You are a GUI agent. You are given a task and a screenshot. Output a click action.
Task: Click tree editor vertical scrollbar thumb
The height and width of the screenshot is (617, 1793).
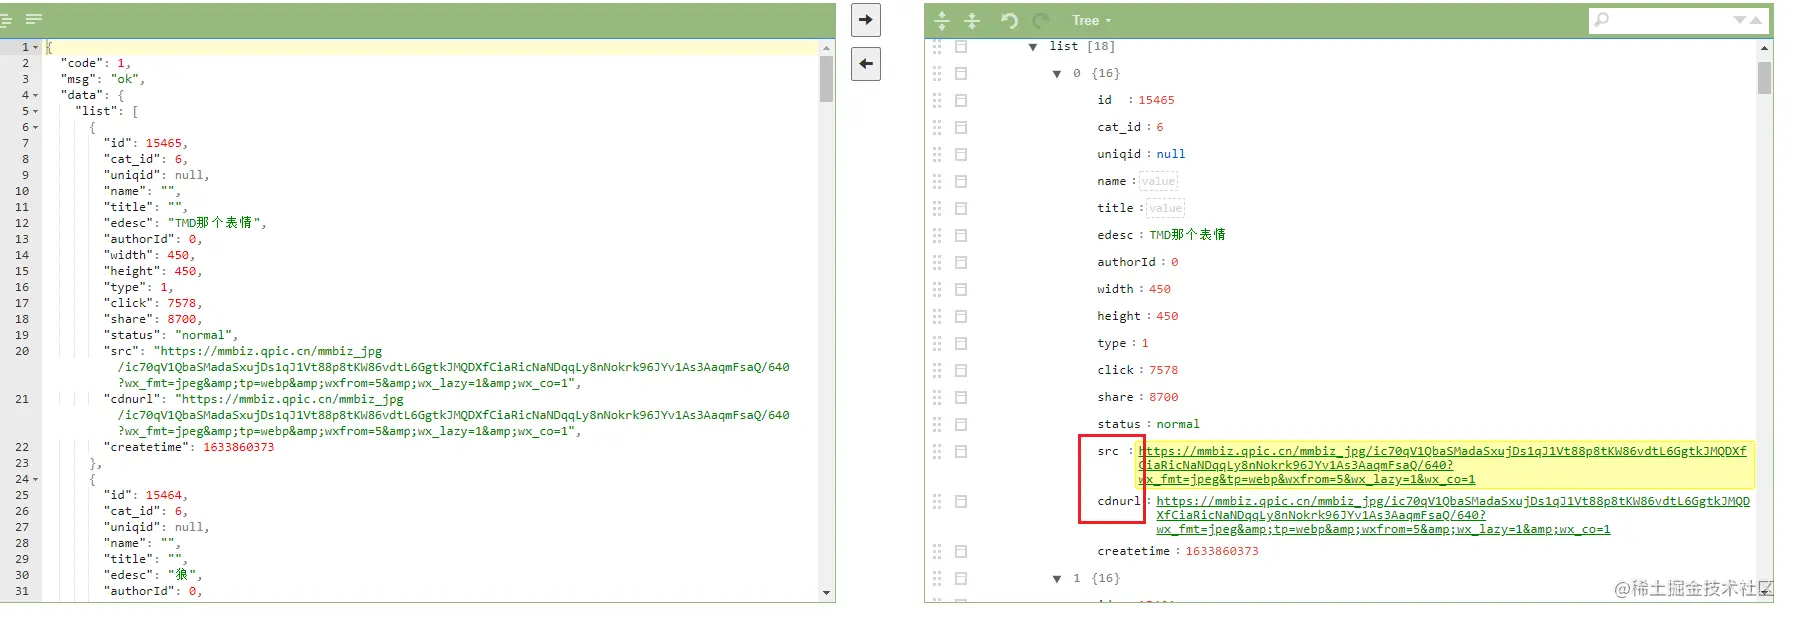click(1765, 78)
